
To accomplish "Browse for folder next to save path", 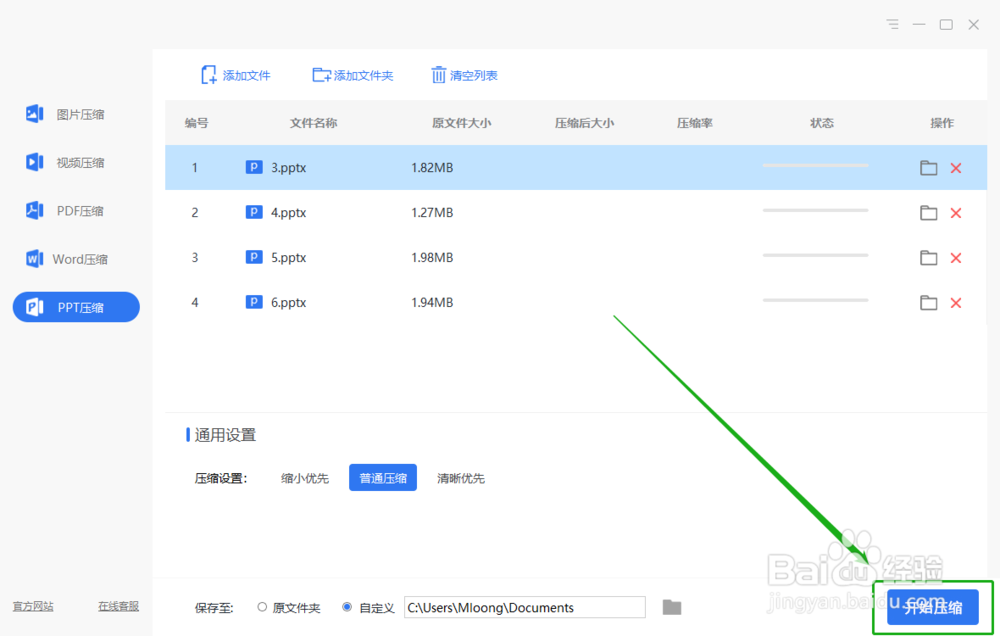I will [x=672, y=607].
